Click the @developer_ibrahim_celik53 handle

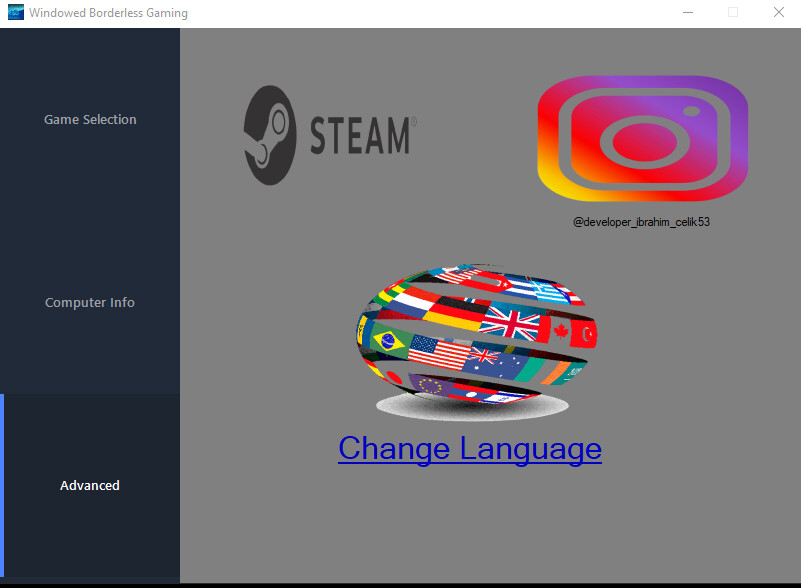pos(643,221)
